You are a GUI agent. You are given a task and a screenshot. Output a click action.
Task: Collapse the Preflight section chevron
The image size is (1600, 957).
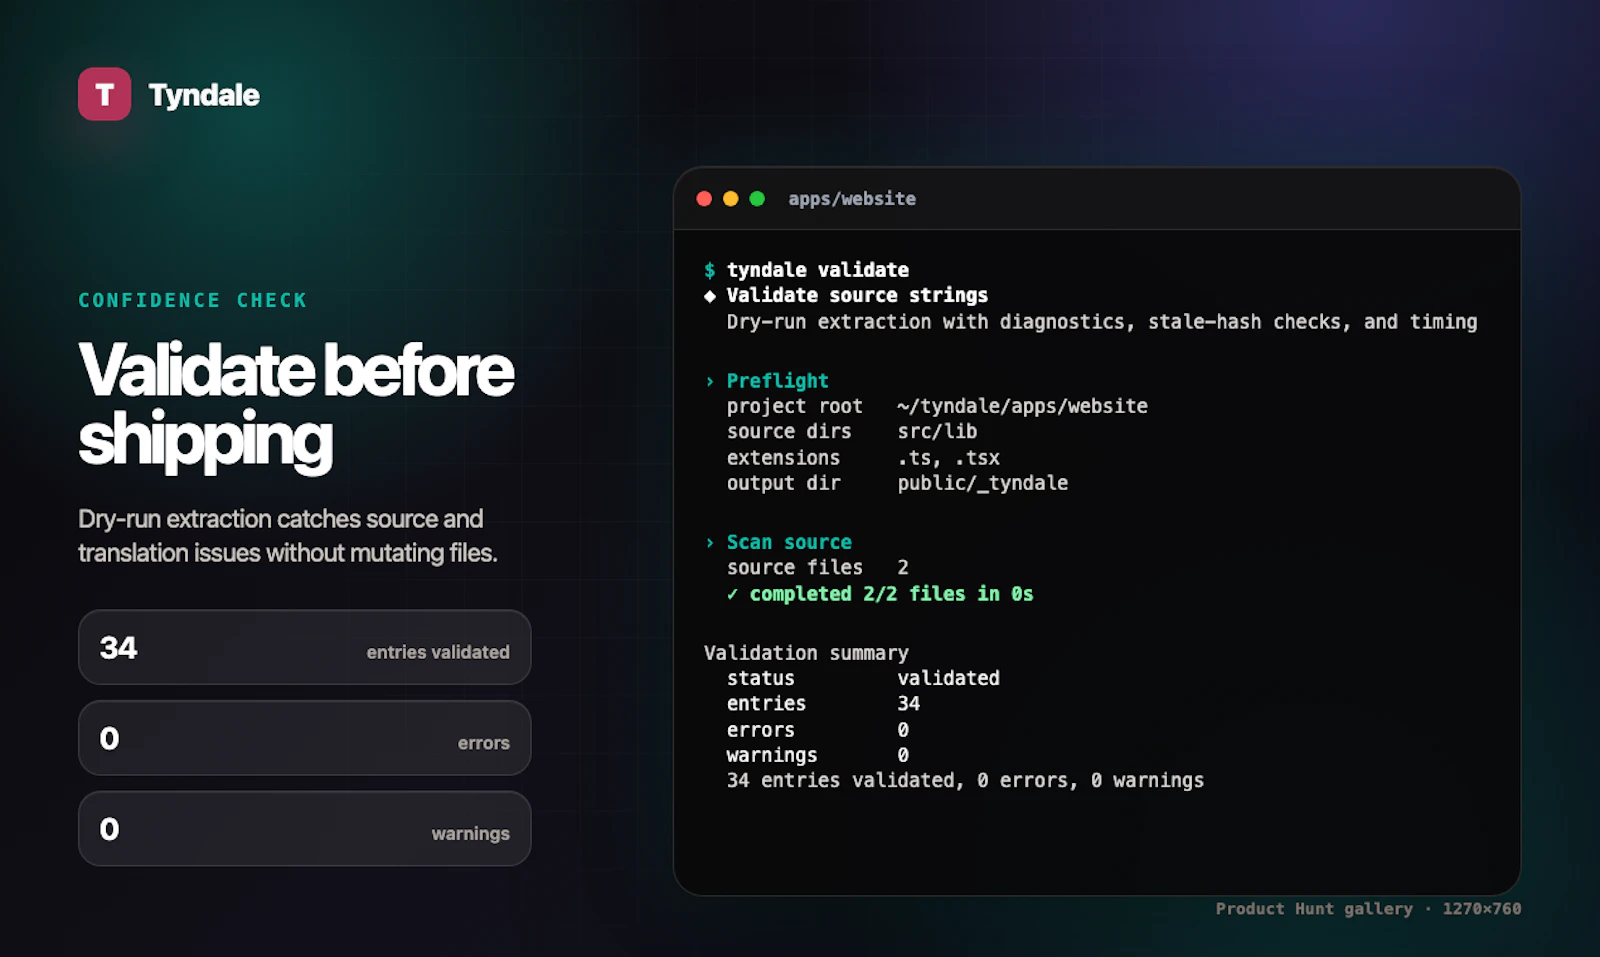tap(710, 381)
